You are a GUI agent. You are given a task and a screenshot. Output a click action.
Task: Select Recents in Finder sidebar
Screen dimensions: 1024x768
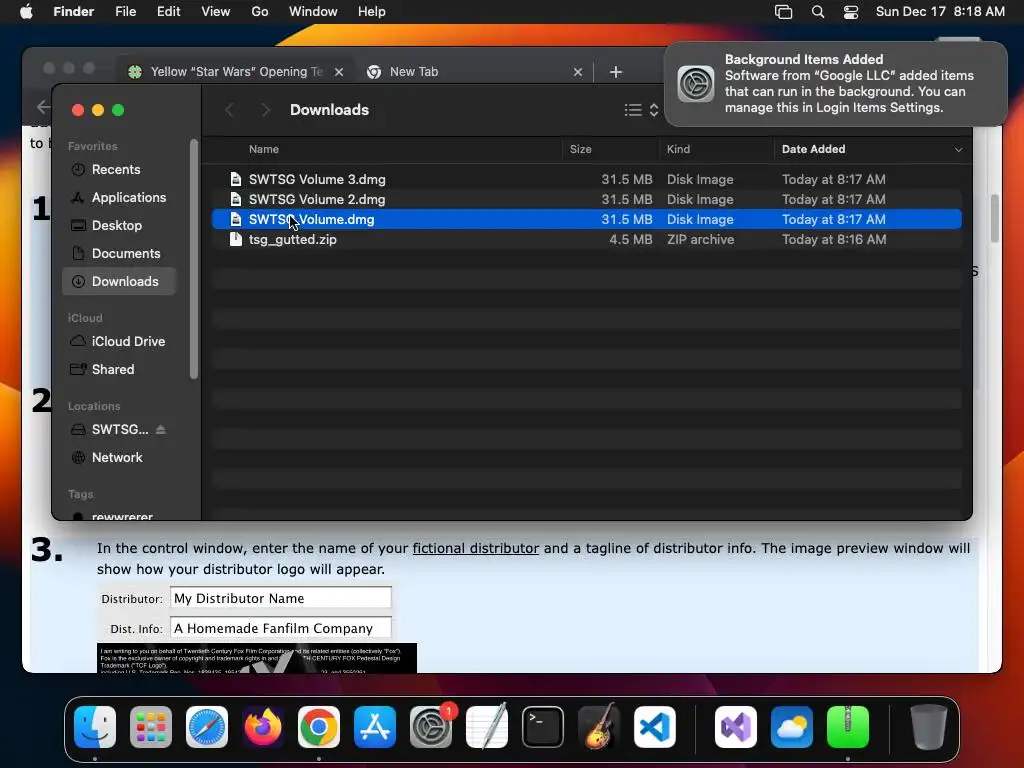point(119,170)
